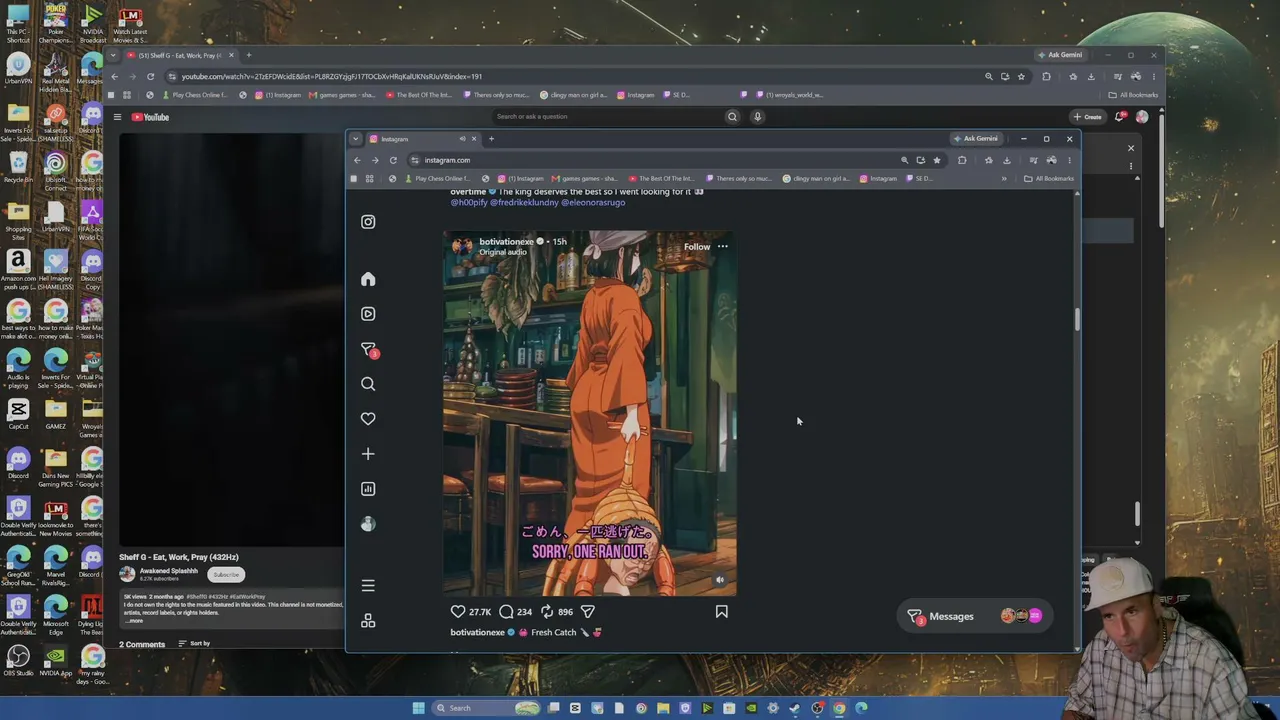Open Instagram search in the sidebar
Viewport: 1280px width, 720px height.
tap(368, 384)
